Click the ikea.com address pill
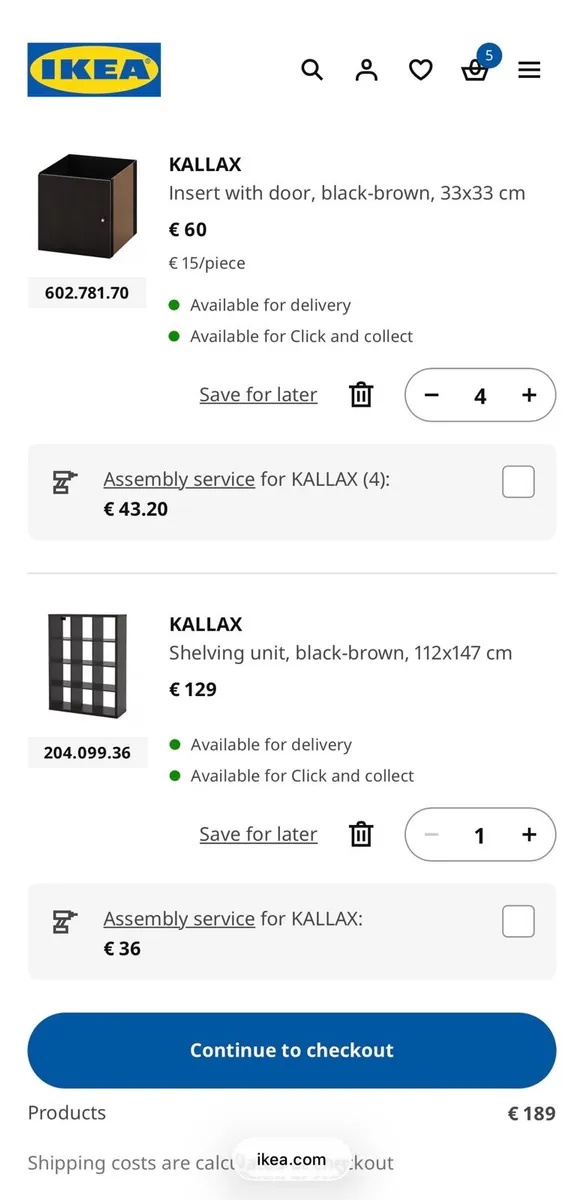This screenshot has width=584, height=1200. click(x=291, y=1159)
